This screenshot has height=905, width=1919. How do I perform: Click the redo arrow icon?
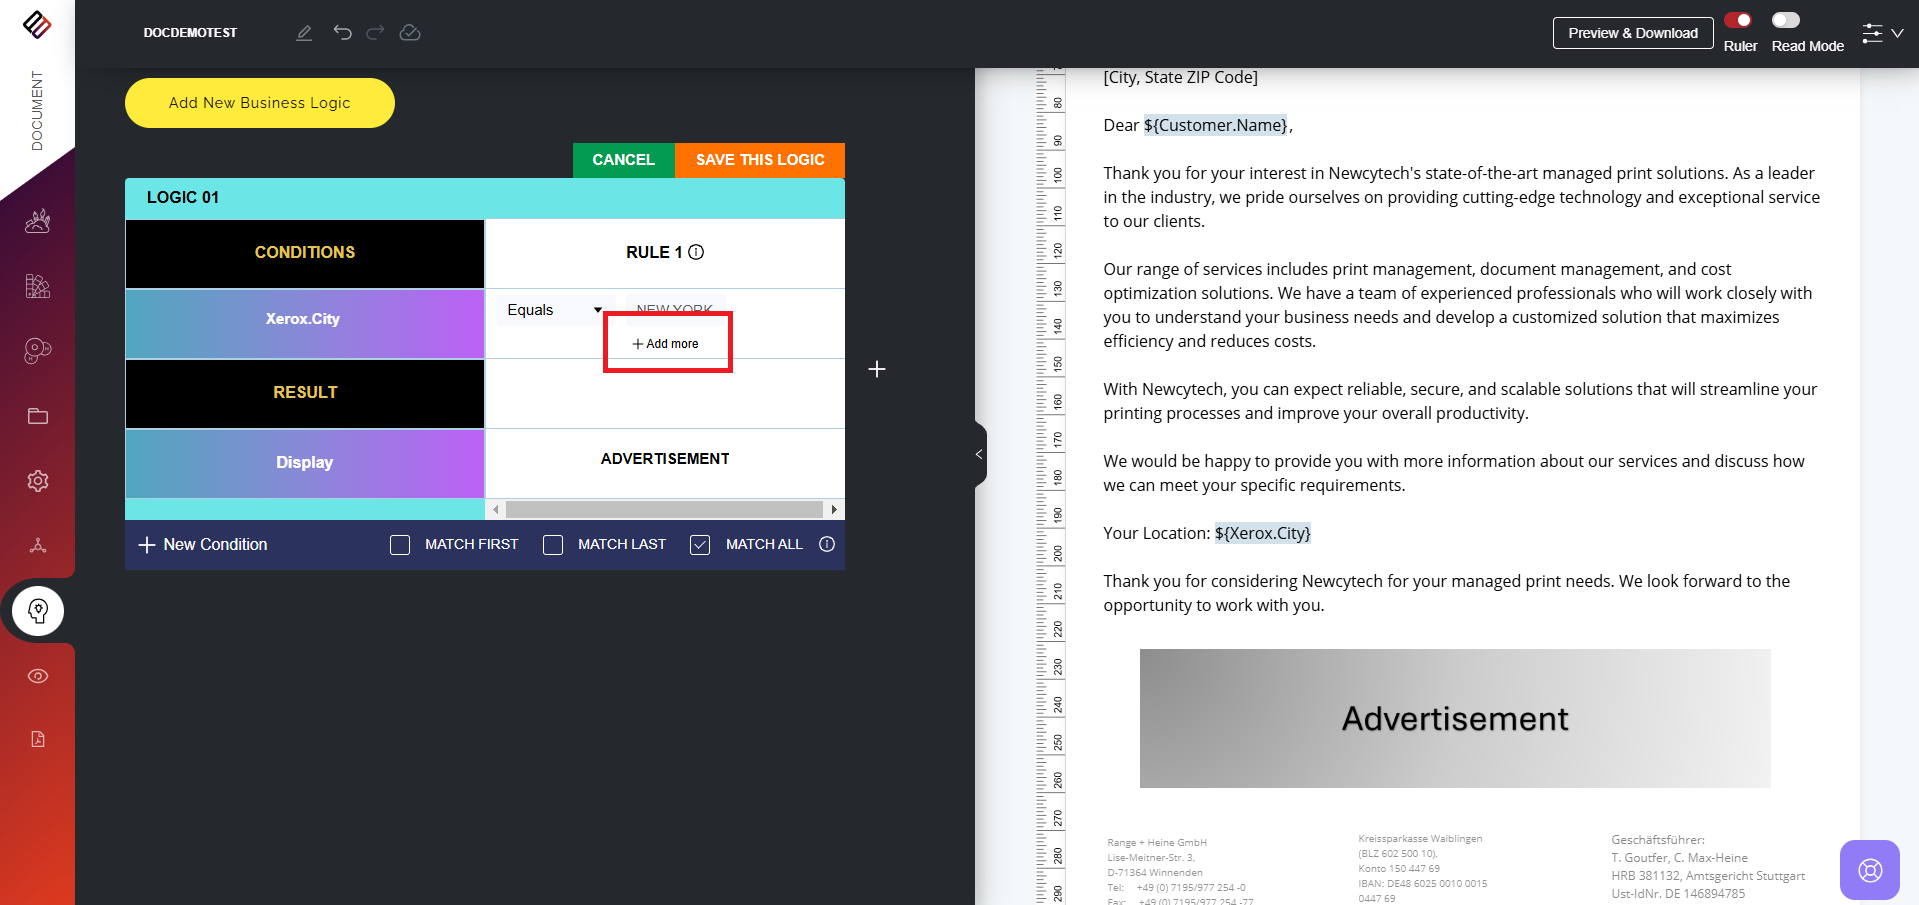pos(375,33)
